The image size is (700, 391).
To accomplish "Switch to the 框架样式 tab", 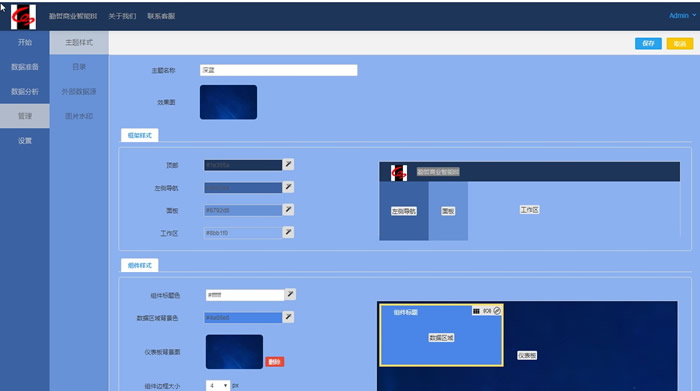I will click(x=140, y=135).
